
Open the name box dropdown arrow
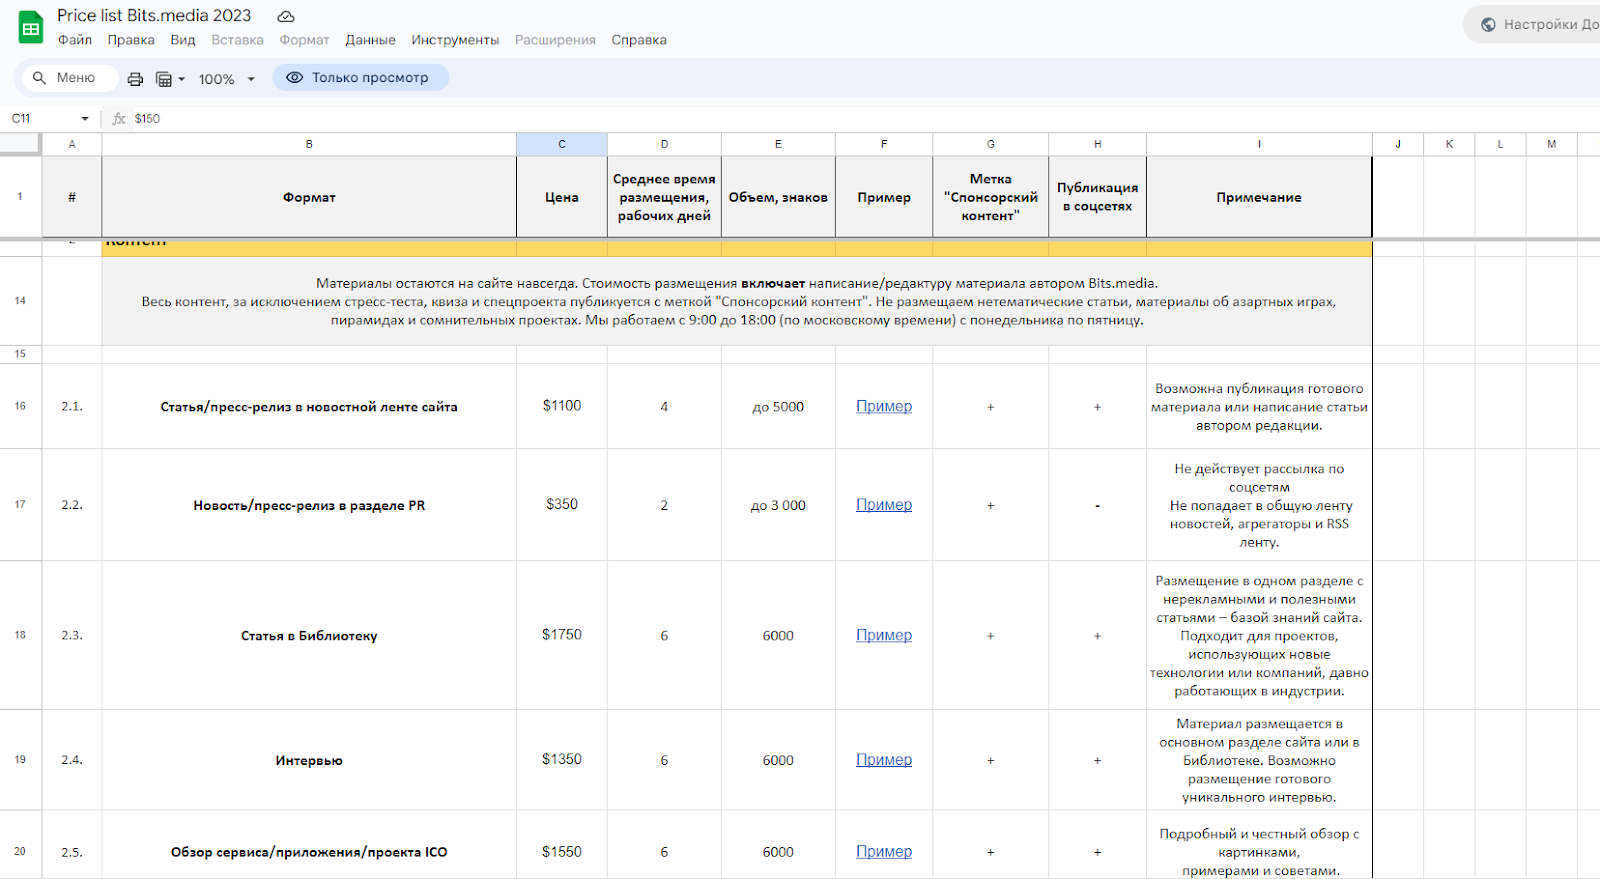coord(85,118)
